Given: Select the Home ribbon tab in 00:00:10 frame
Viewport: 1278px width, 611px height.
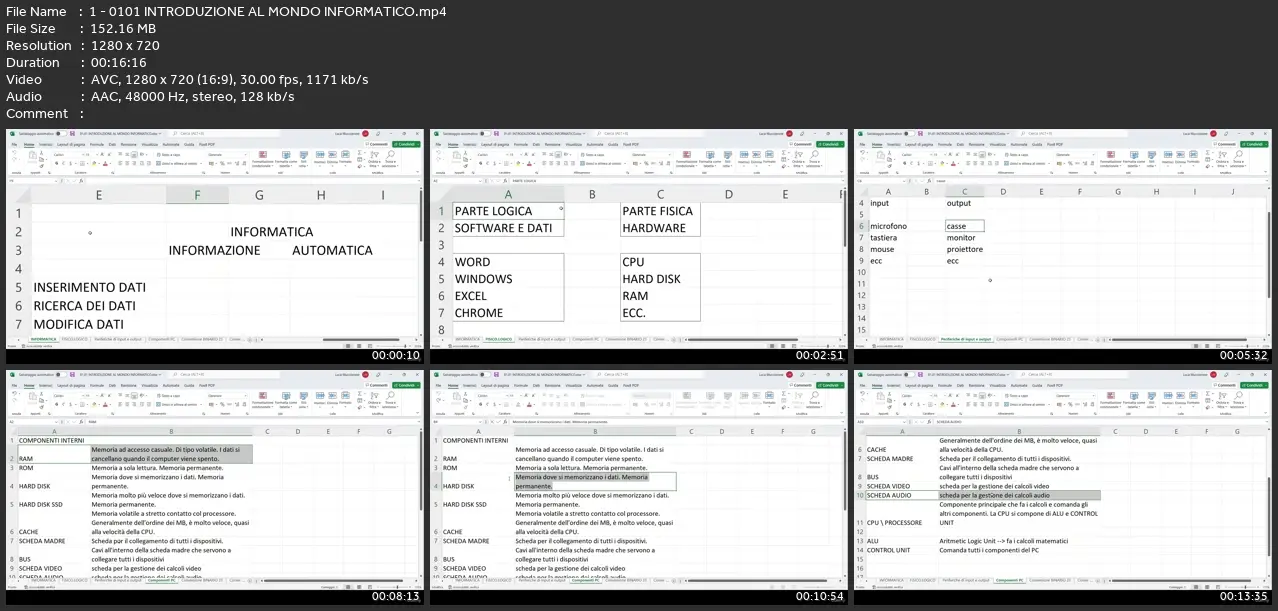Looking at the screenshot, I should click(29, 144).
